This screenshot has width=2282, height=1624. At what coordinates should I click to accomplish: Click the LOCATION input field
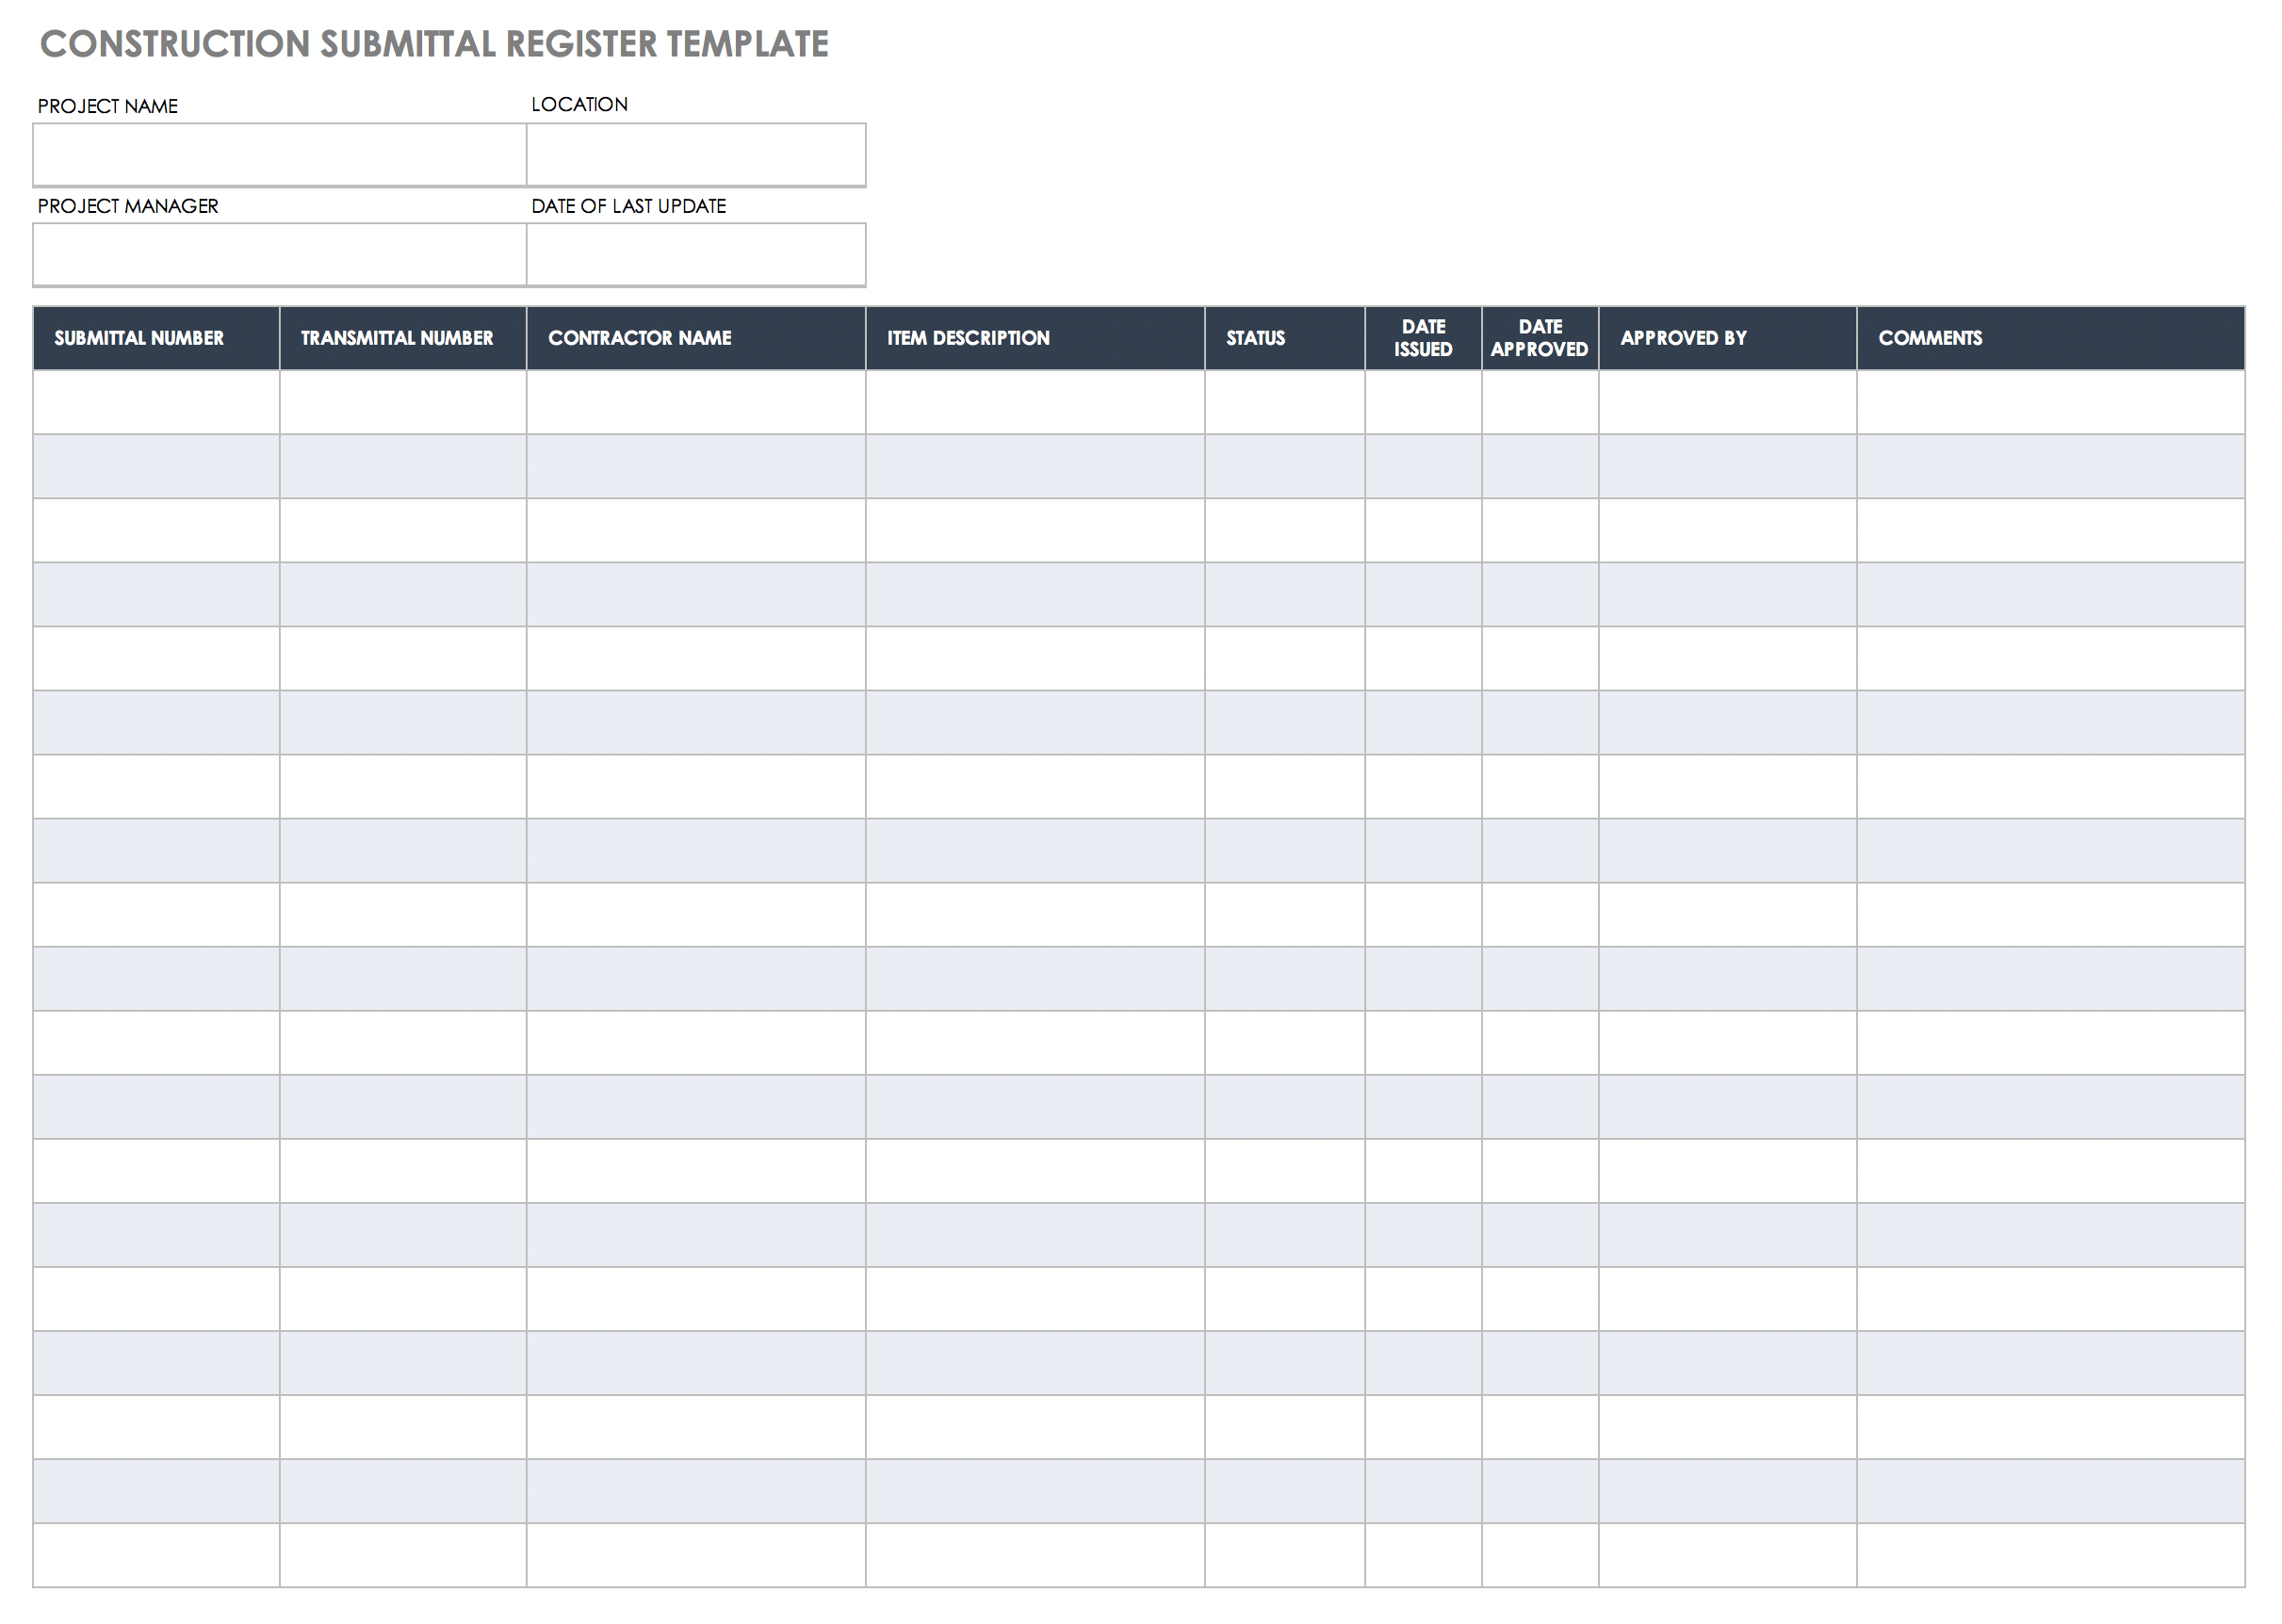[695, 154]
